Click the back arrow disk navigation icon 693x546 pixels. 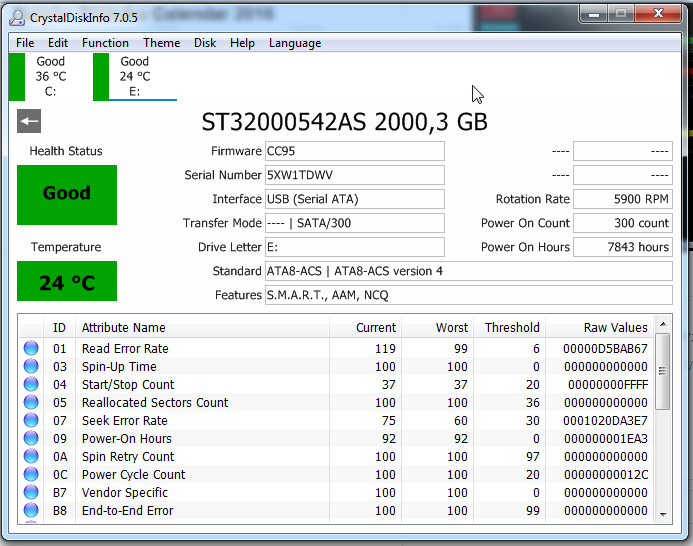[29, 122]
